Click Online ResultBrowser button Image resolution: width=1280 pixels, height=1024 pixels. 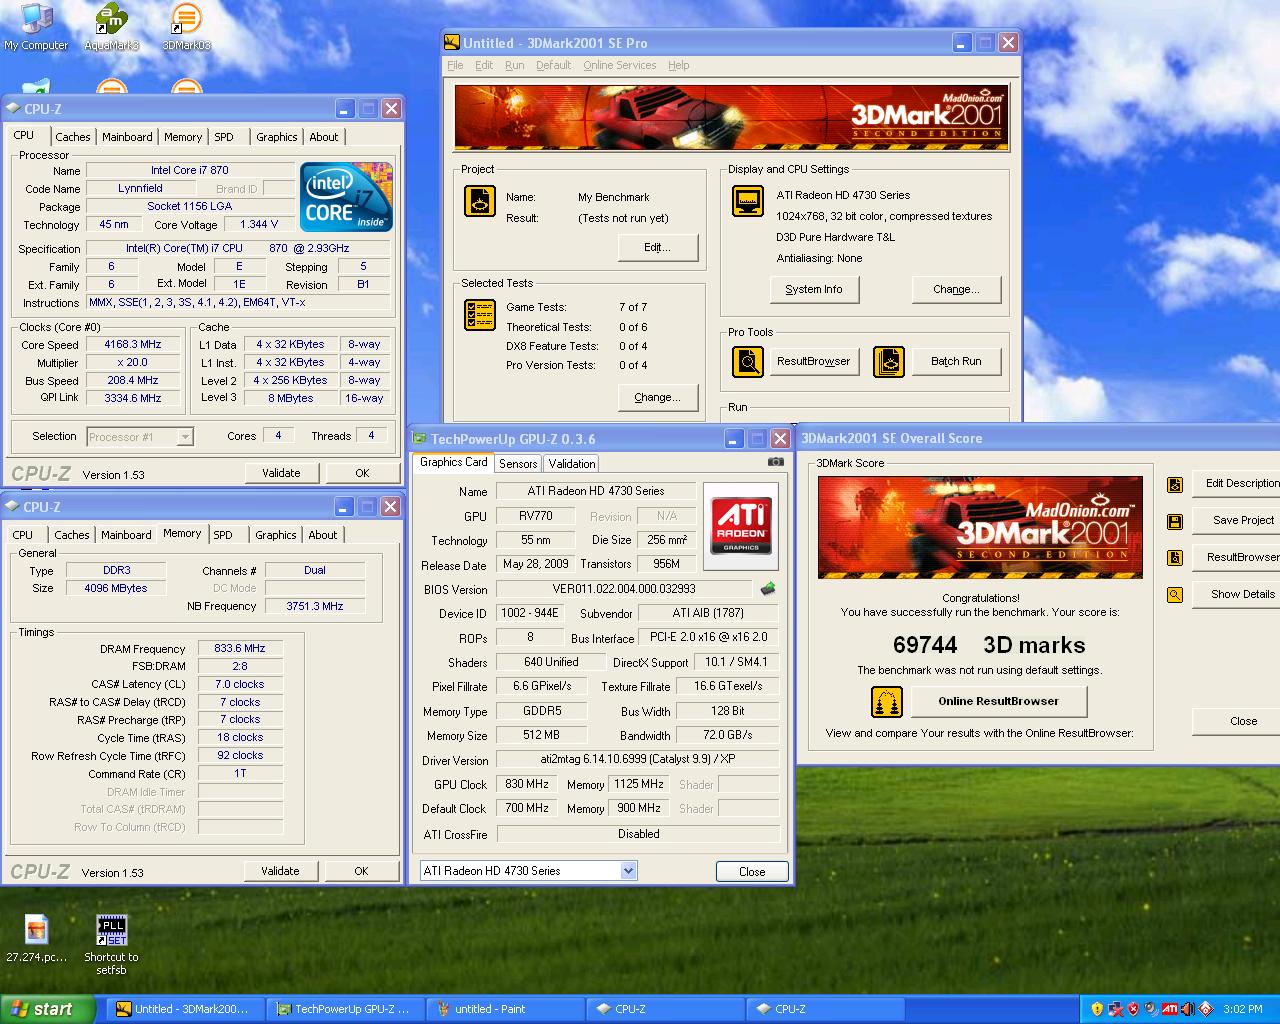pos(998,701)
